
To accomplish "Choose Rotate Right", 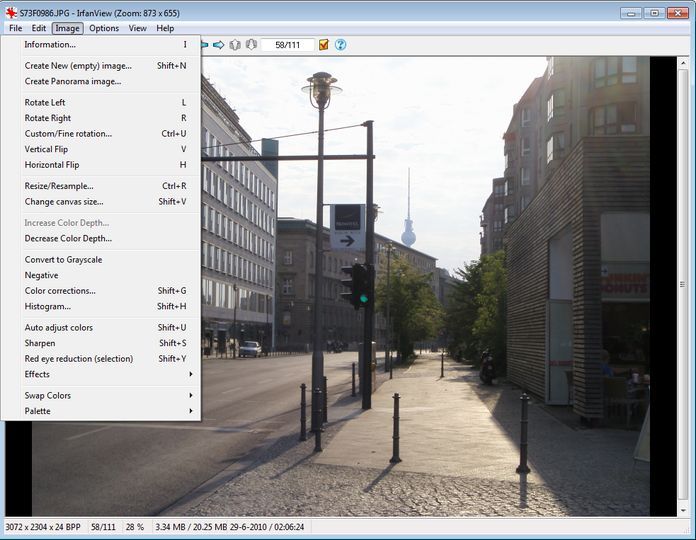I will coord(106,118).
